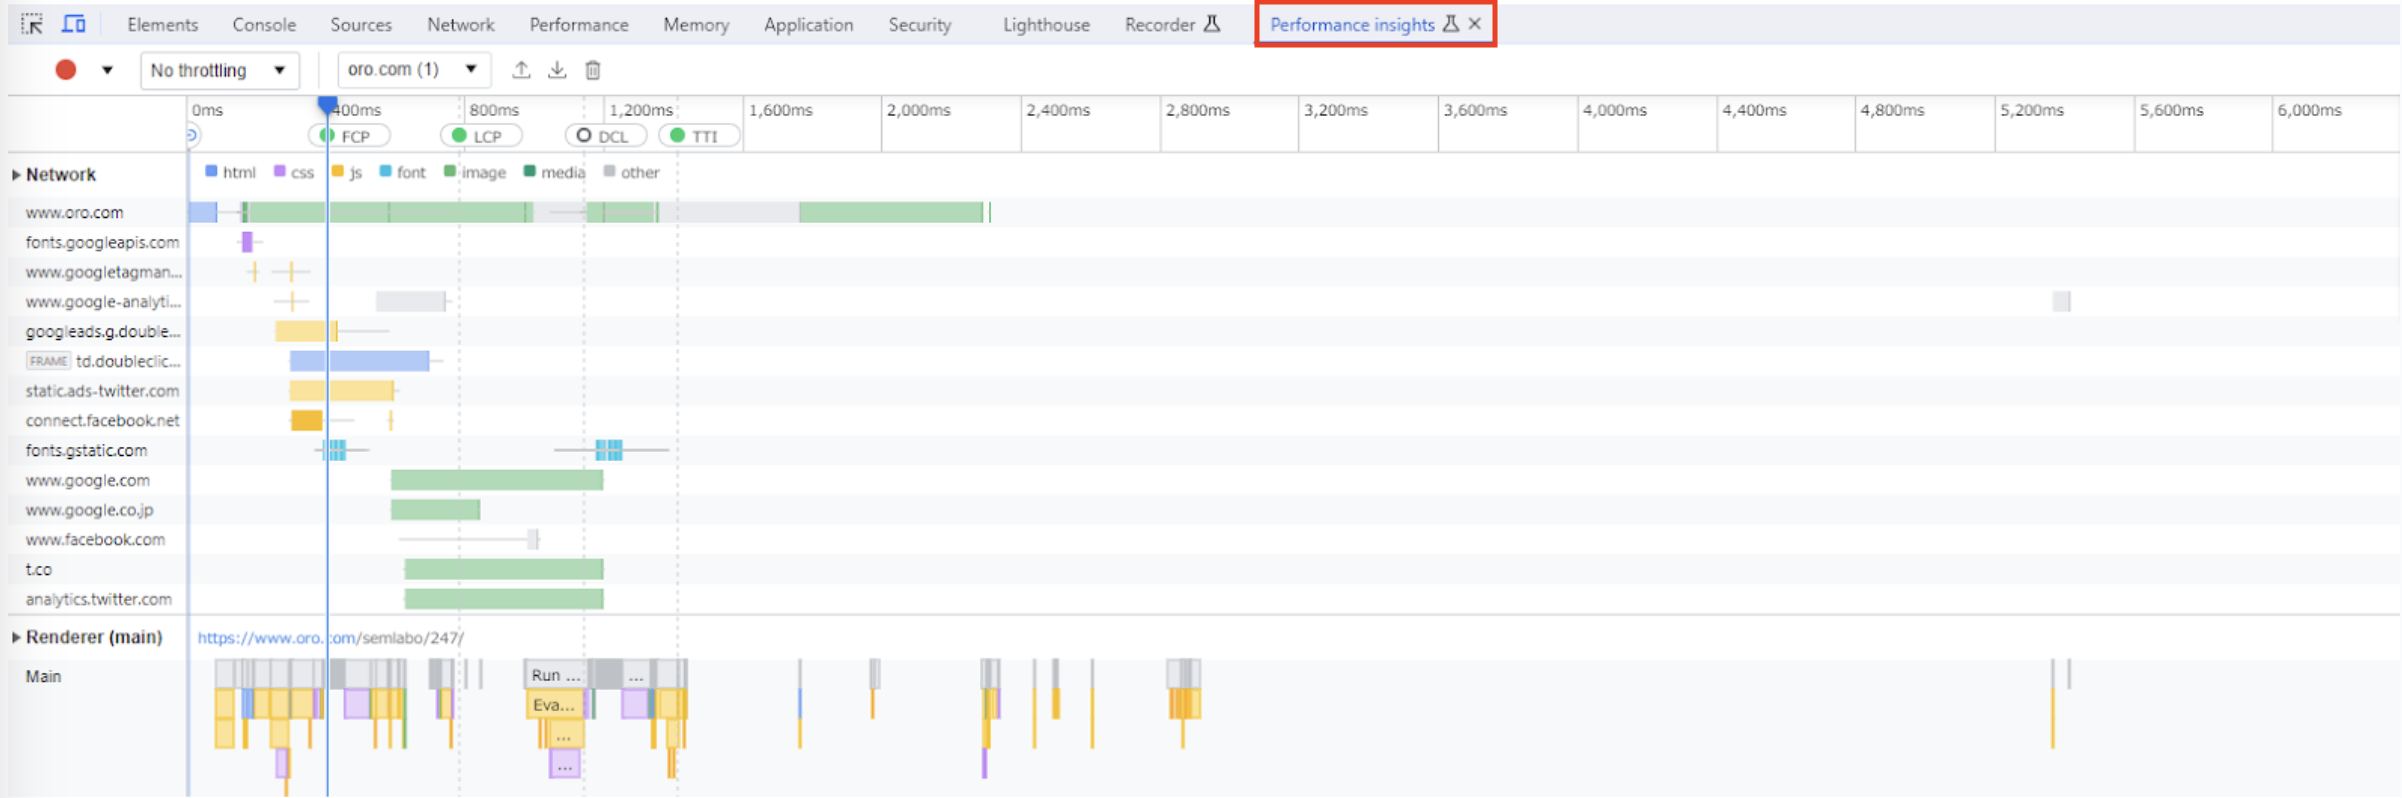Toggle the FCP marker pill
The image size is (2402, 798).
coord(348,136)
